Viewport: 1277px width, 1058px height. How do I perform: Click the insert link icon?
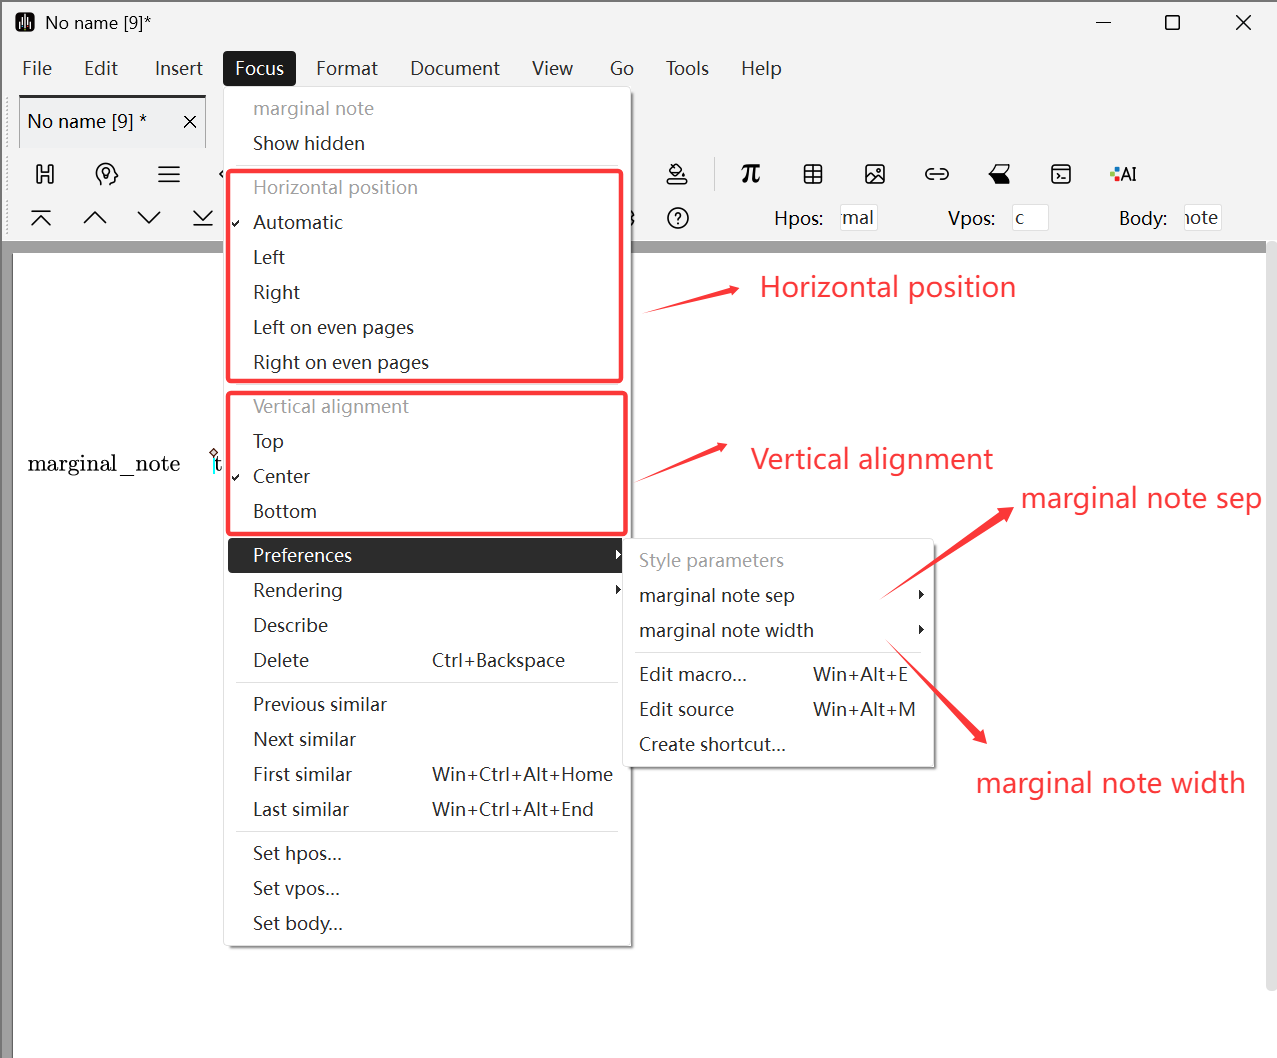937,174
